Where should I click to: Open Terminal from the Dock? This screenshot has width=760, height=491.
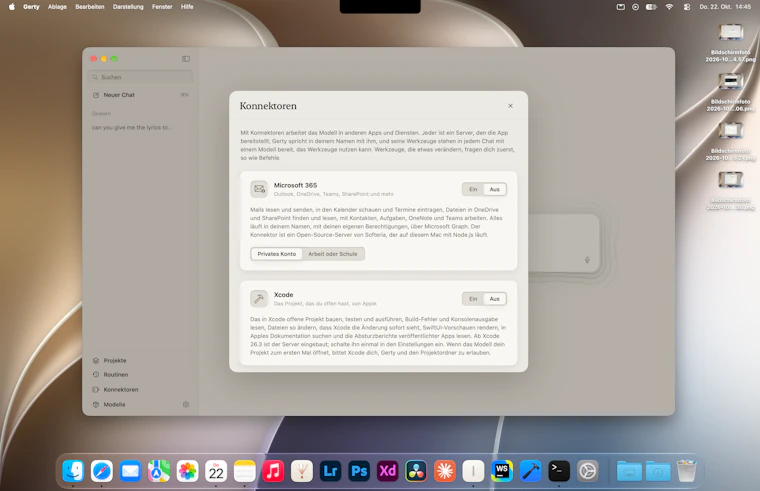pos(559,471)
